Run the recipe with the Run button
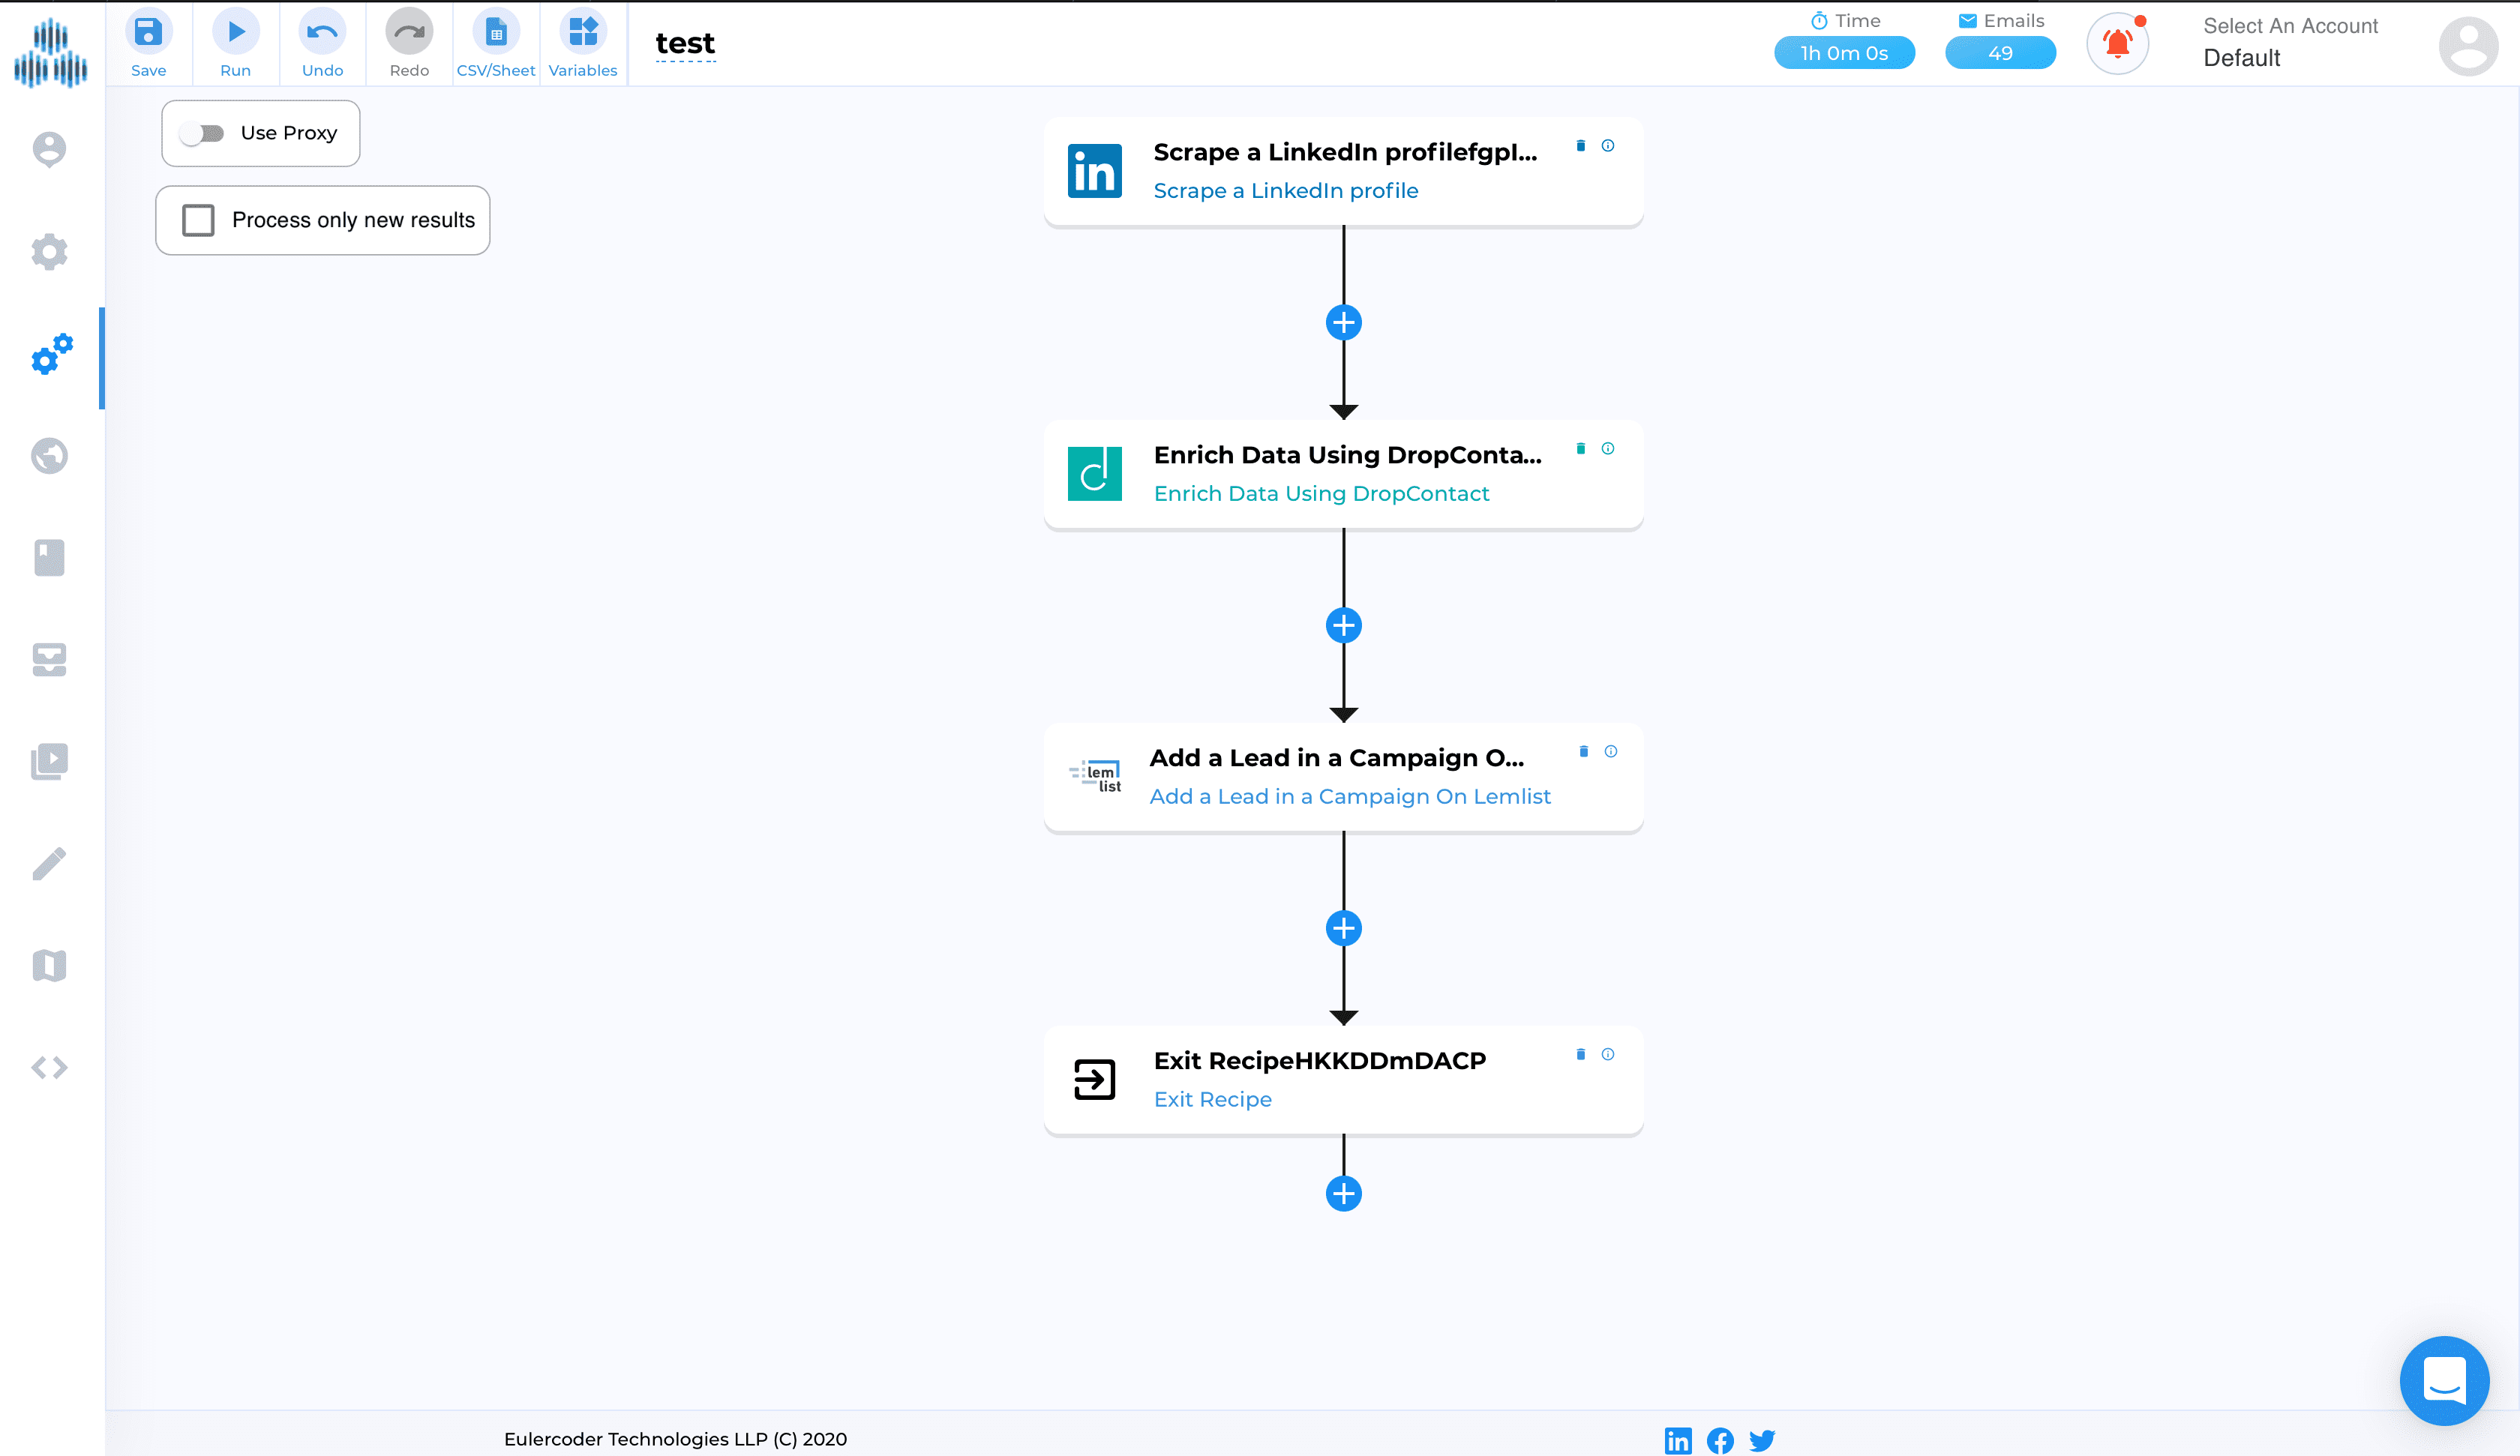 (236, 33)
